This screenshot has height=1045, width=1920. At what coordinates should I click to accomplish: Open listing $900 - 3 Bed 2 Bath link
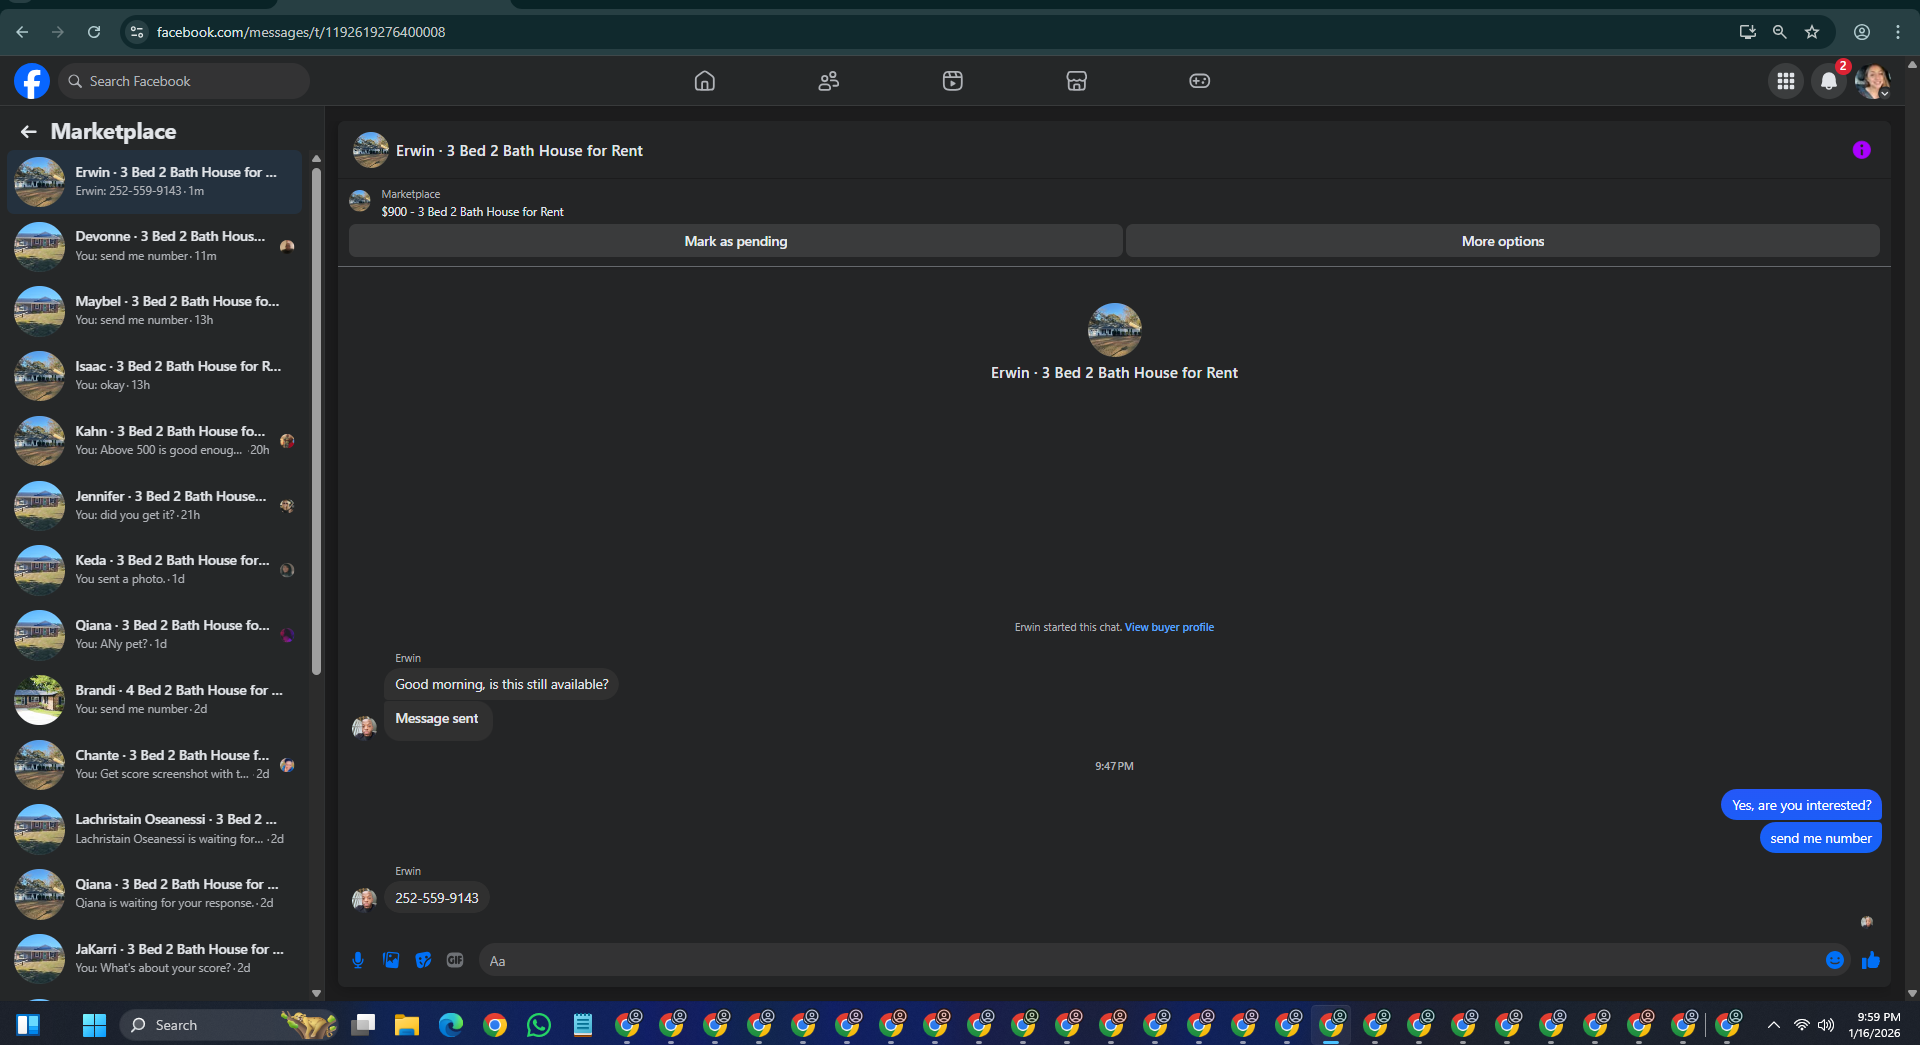click(x=472, y=212)
